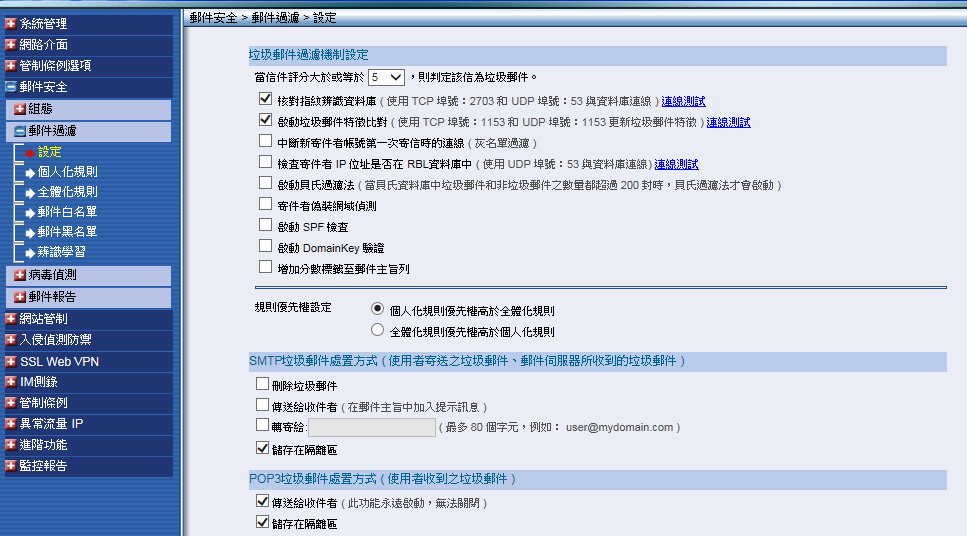Click the plus icon beside 網站管制
The width and height of the screenshot is (967, 536).
(11, 319)
